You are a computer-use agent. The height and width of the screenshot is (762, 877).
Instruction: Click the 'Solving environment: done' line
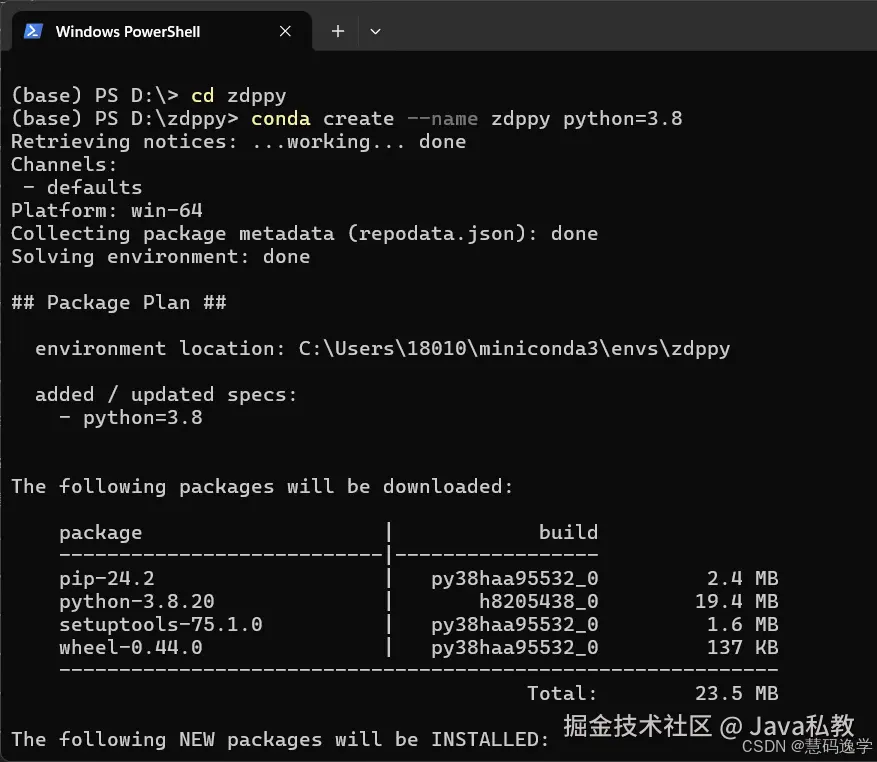pos(161,257)
